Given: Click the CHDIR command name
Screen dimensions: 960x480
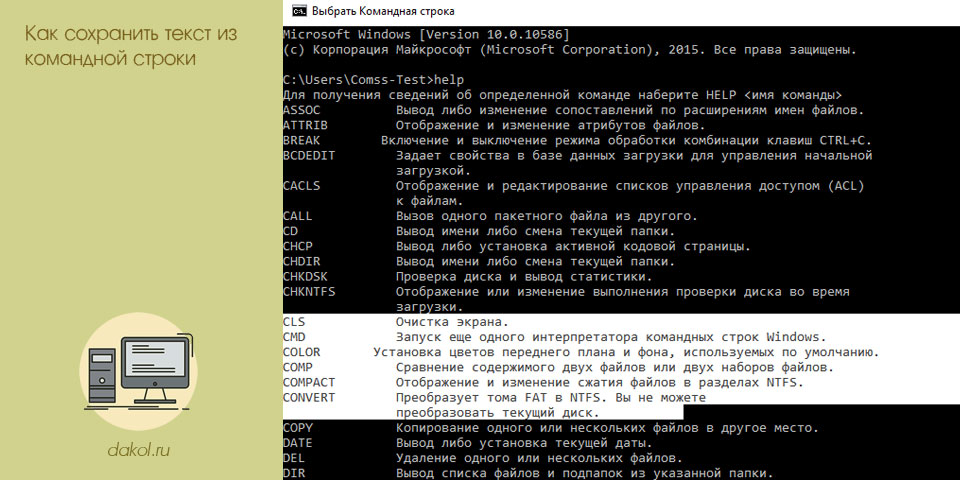Looking at the screenshot, I should coord(302,261).
